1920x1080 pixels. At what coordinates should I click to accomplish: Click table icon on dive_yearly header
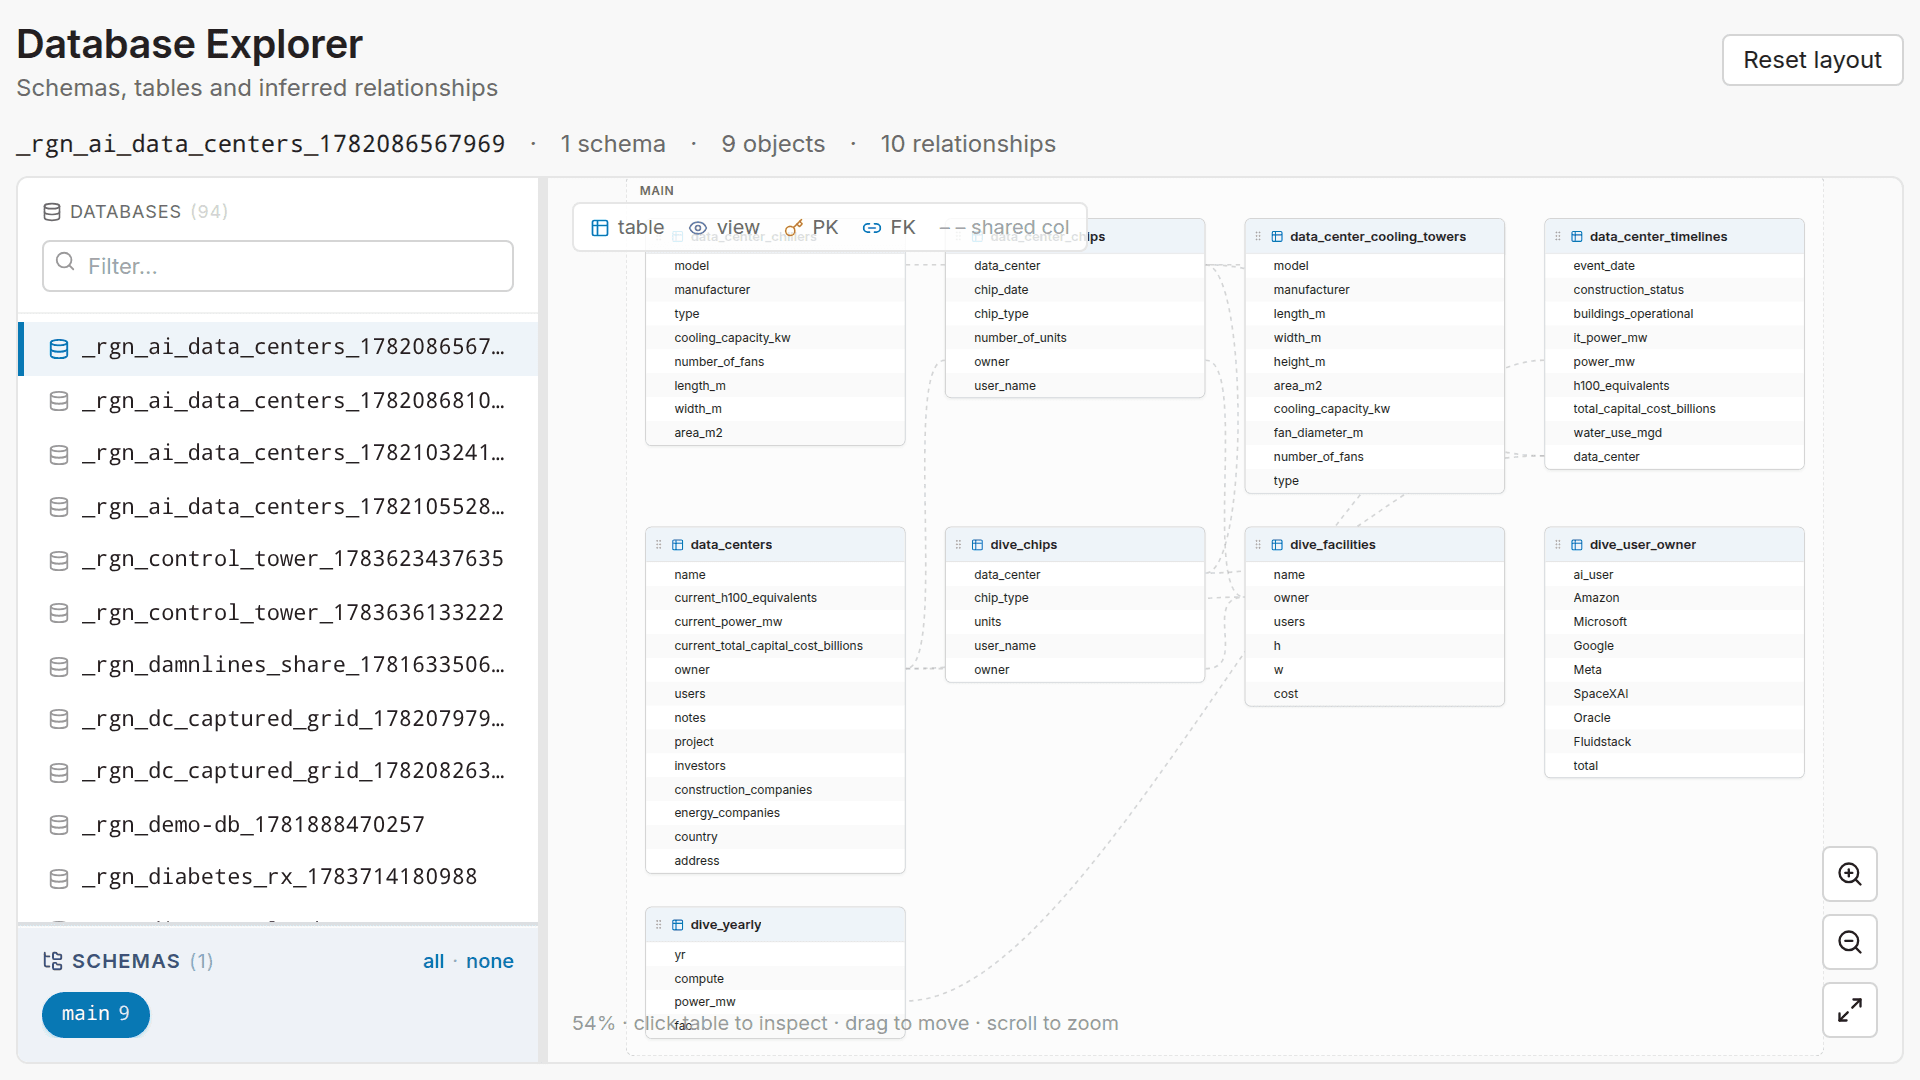coord(678,925)
